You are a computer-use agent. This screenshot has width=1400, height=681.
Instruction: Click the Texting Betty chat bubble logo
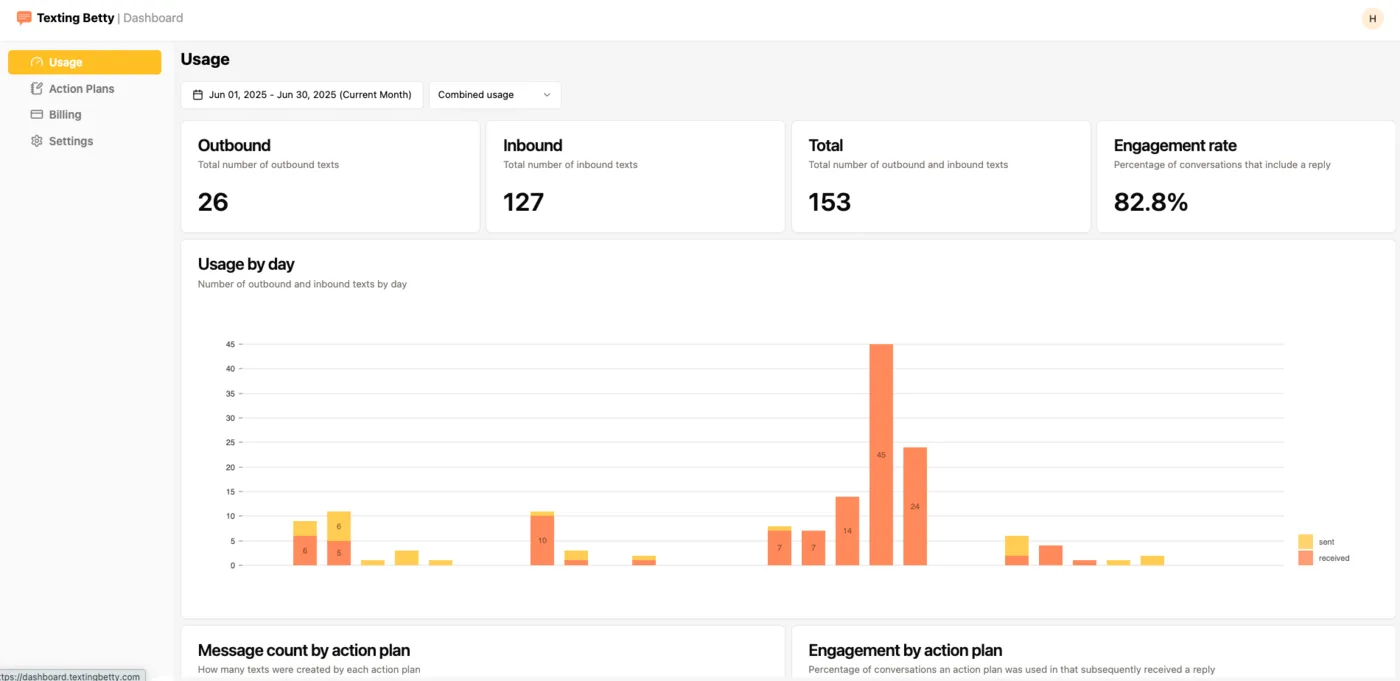[x=24, y=18]
